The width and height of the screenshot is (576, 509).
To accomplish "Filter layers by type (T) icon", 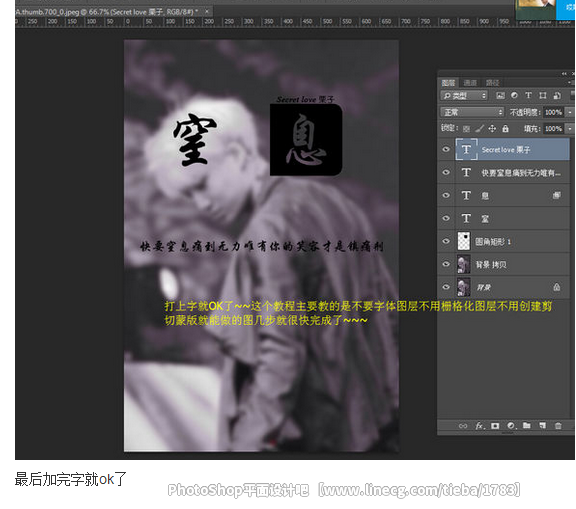I will (x=528, y=95).
